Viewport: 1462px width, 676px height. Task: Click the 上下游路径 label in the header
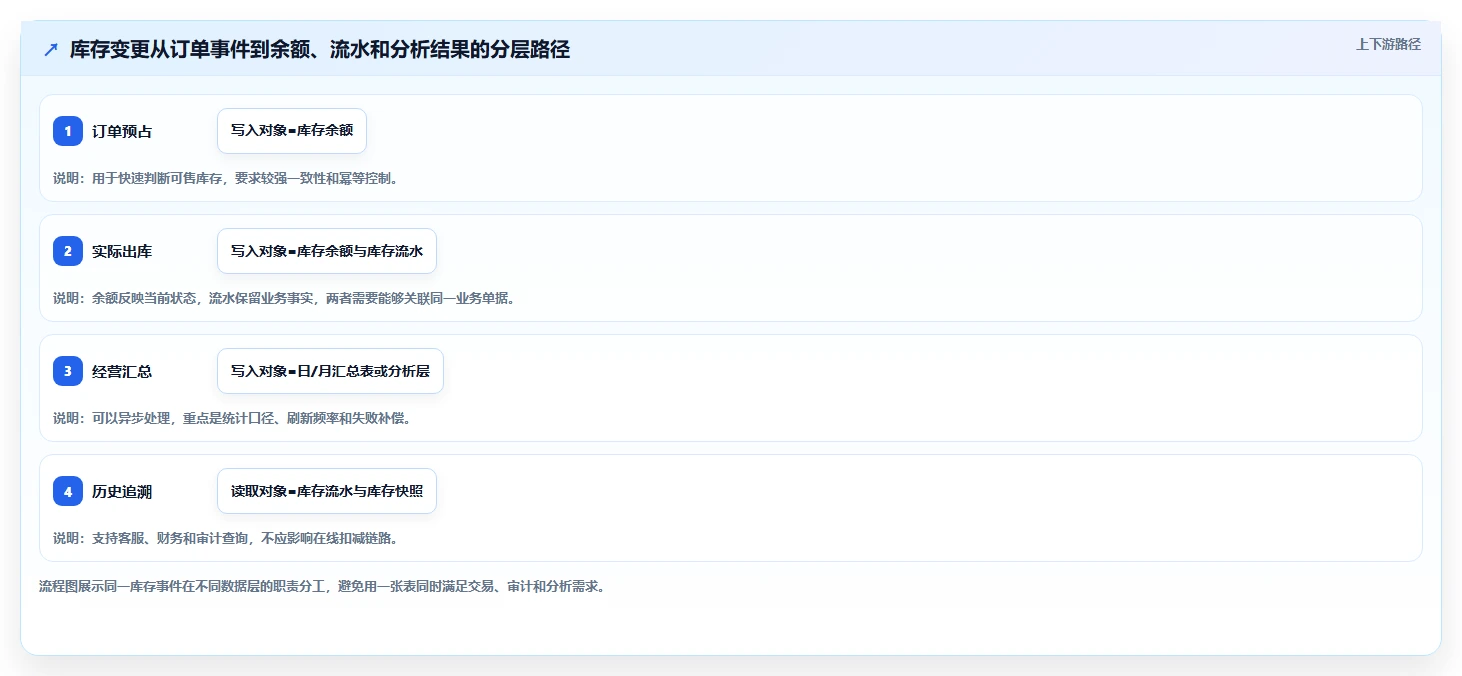[1388, 44]
